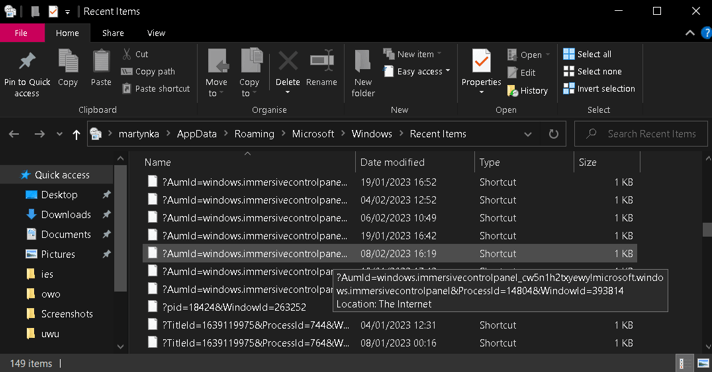Viewport: 712px width, 372px height.
Task: Open the Share ribbon tab
Action: click(x=113, y=33)
